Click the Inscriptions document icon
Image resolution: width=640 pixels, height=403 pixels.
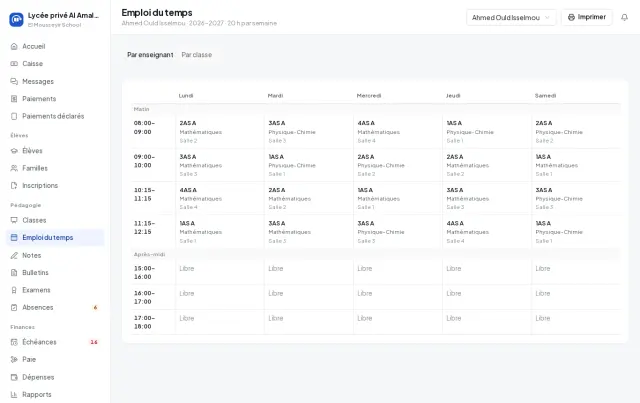(14, 185)
